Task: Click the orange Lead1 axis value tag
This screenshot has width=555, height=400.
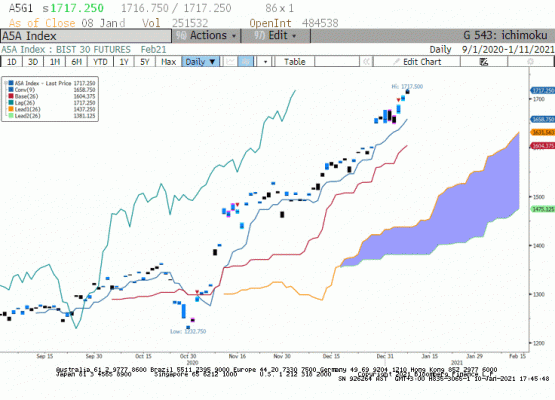Action: pos(543,132)
